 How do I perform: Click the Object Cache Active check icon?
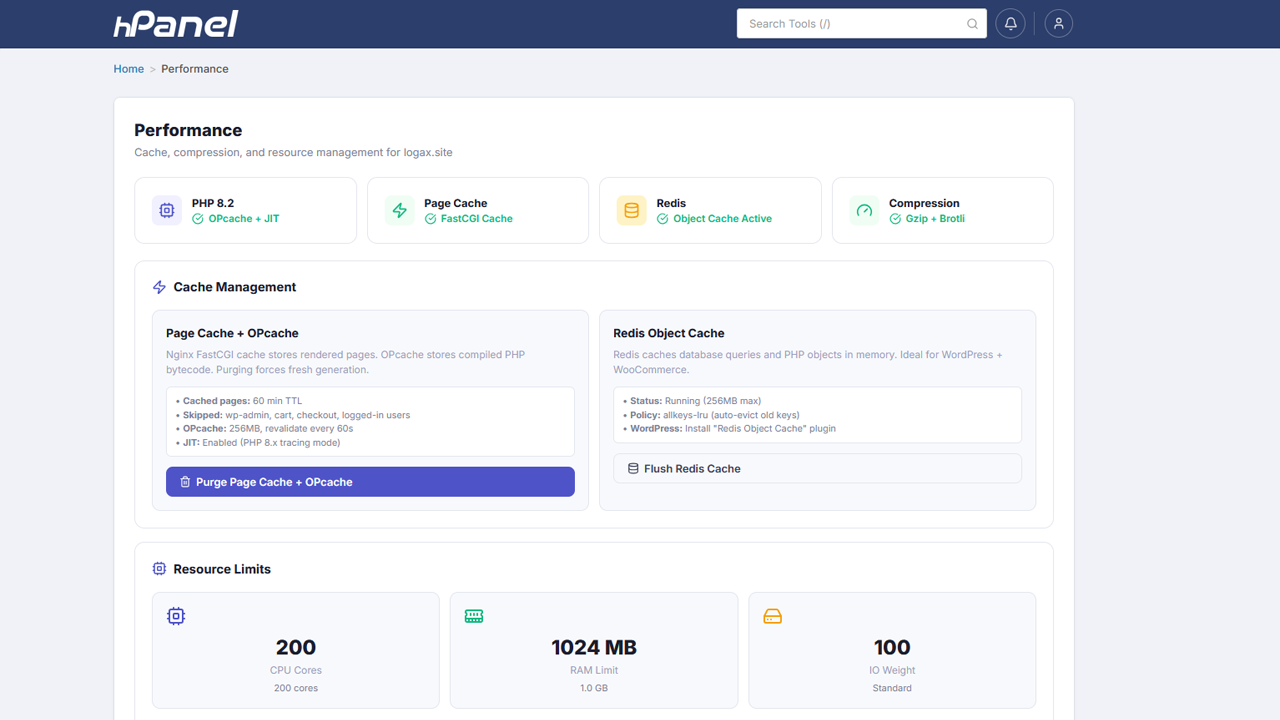tap(663, 219)
